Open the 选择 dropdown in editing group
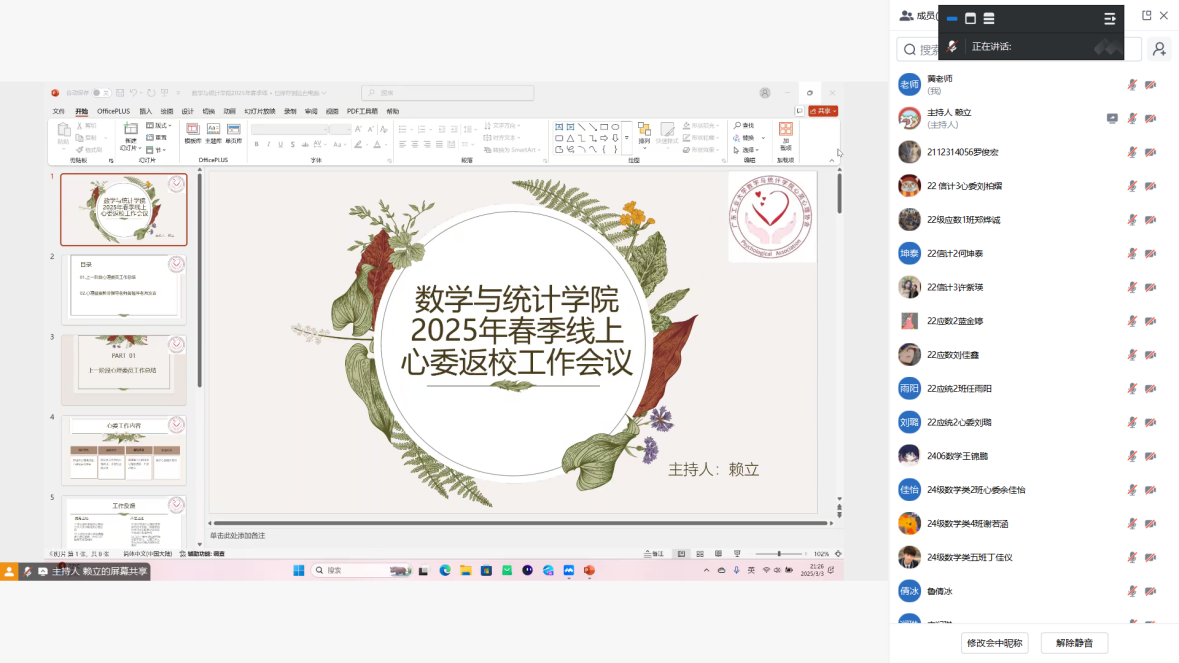Screen dimensions: 1179x663 click(x=751, y=150)
